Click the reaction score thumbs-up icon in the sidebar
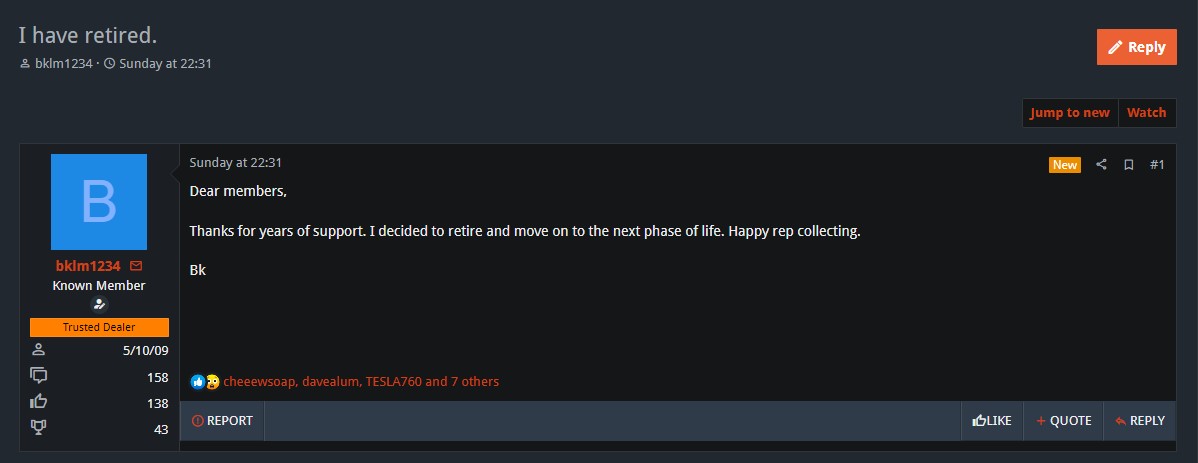The width and height of the screenshot is (1198, 463). point(38,402)
